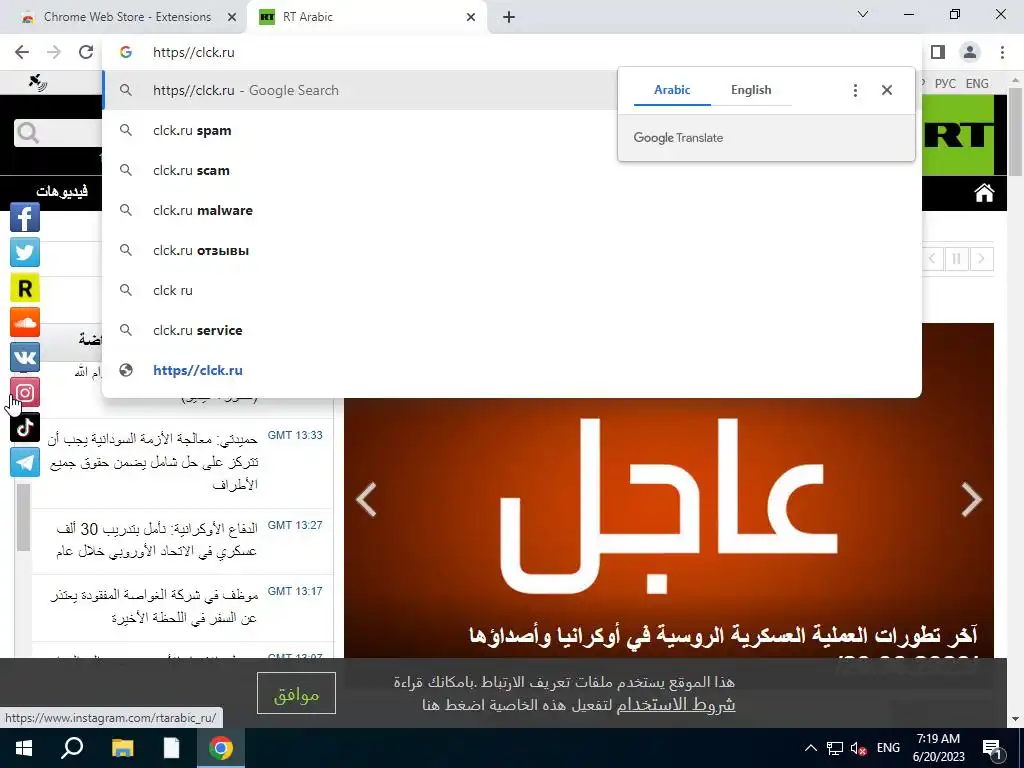
Task: Open RT Arabic Twitter icon
Action: point(25,252)
